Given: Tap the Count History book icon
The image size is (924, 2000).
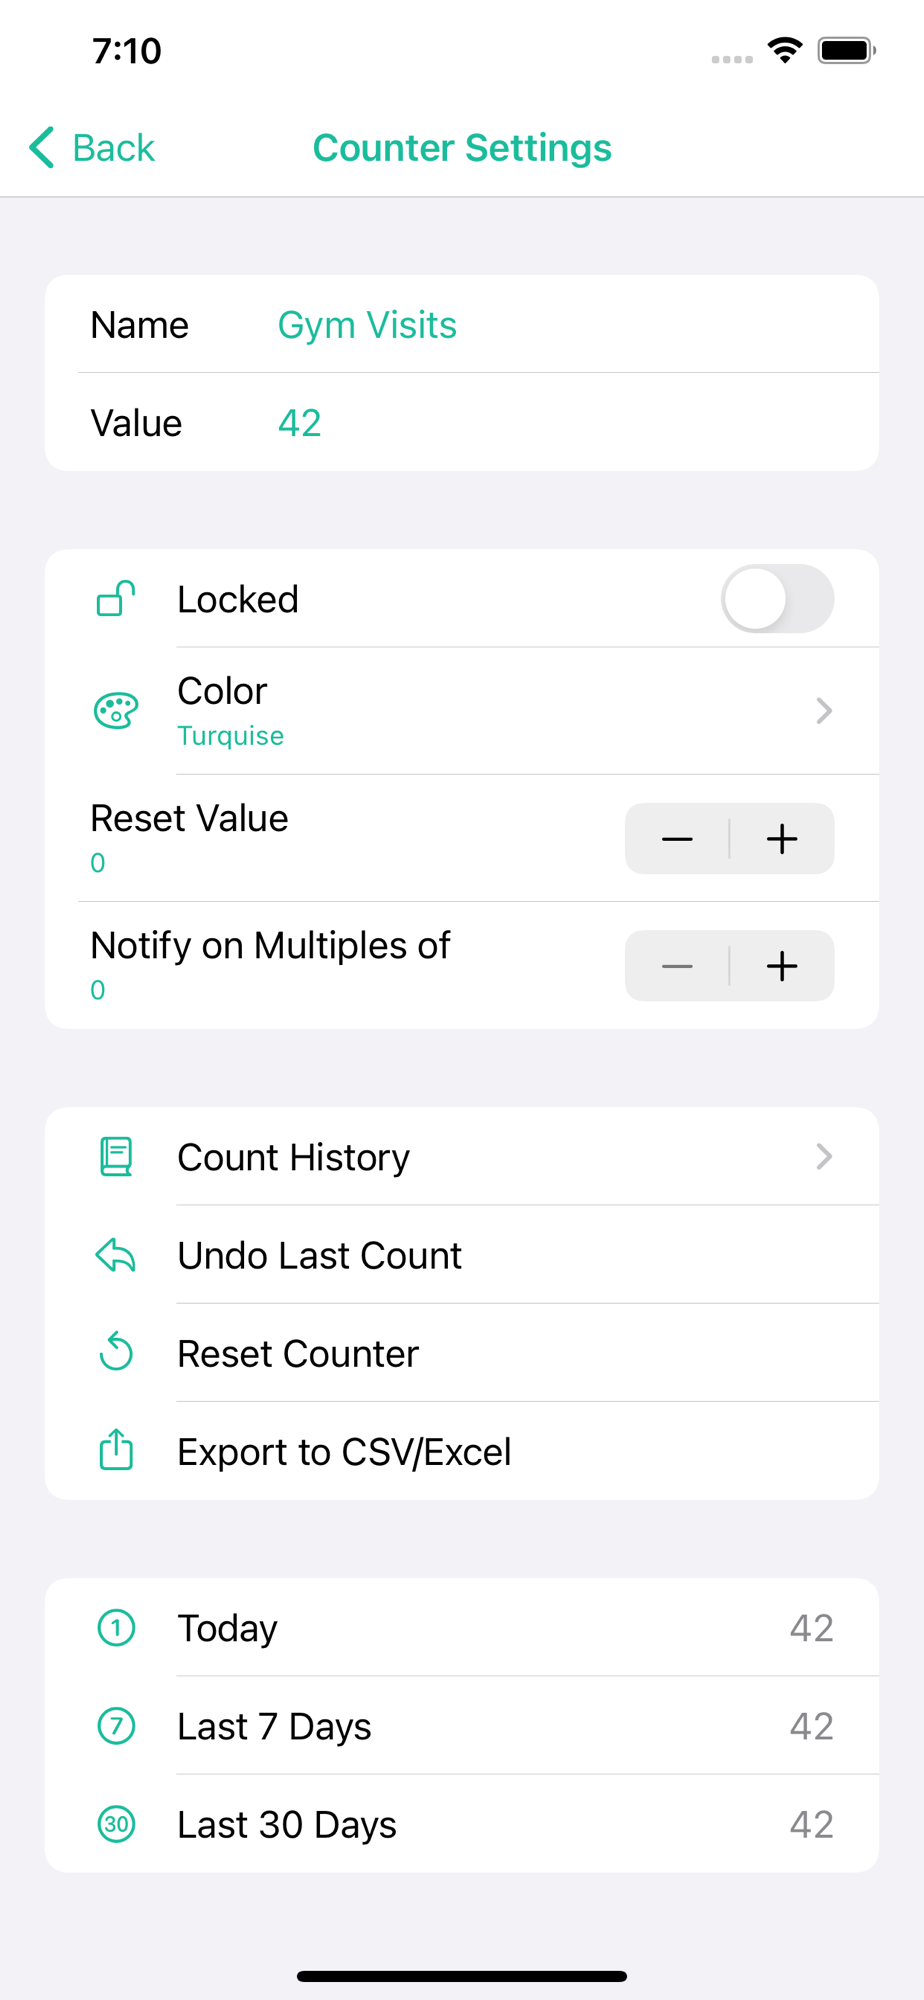Looking at the screenshot, I should pyautogui.click(x=116, y=1157).
